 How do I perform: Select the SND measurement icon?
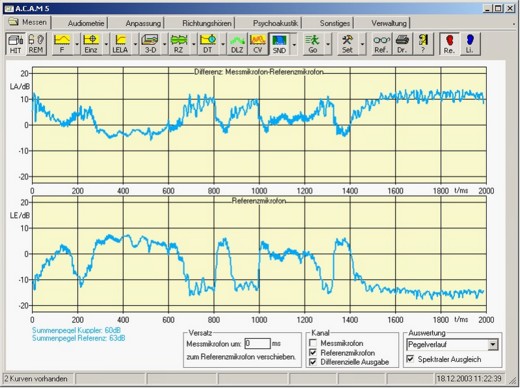tap(279, 44)
